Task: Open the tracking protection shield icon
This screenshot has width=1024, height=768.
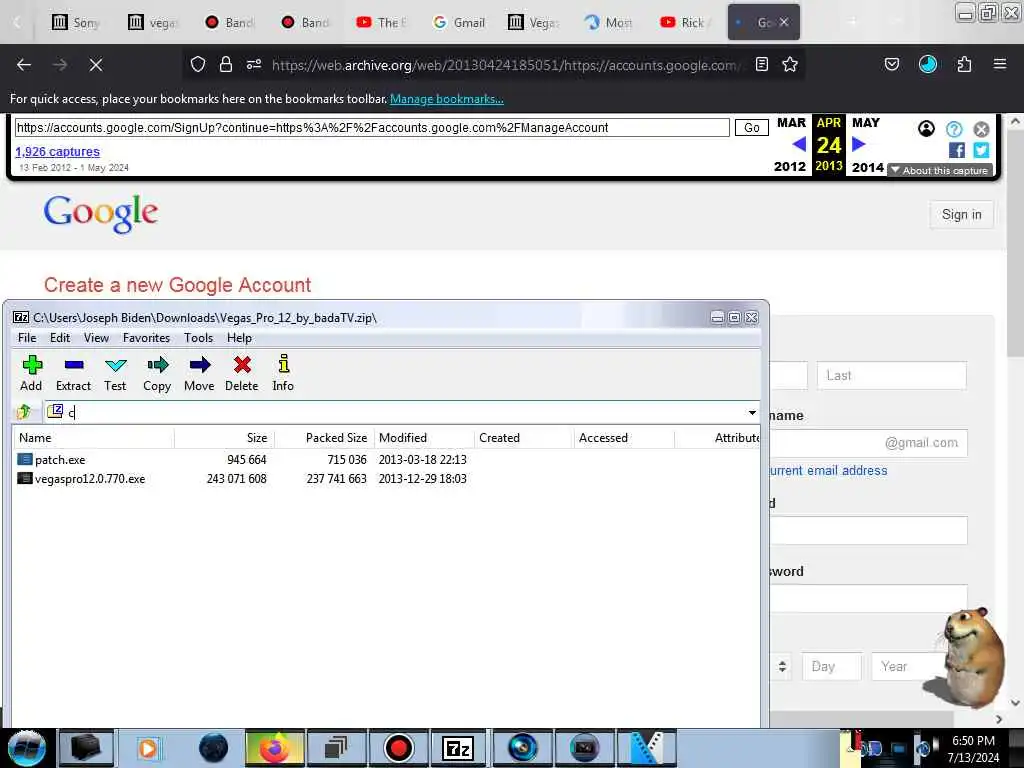Action: point(198,64)
